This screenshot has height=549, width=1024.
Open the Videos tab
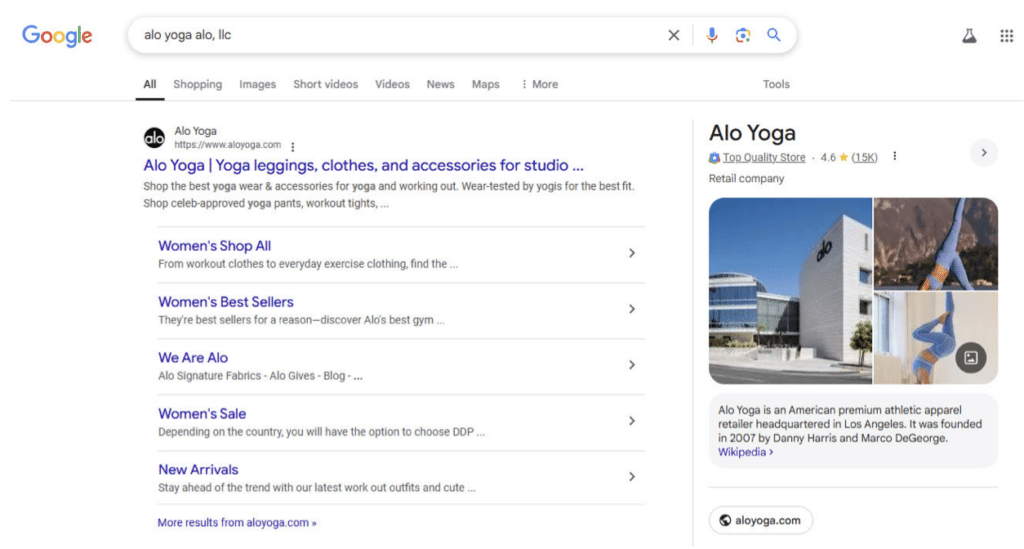click(392, 84)
